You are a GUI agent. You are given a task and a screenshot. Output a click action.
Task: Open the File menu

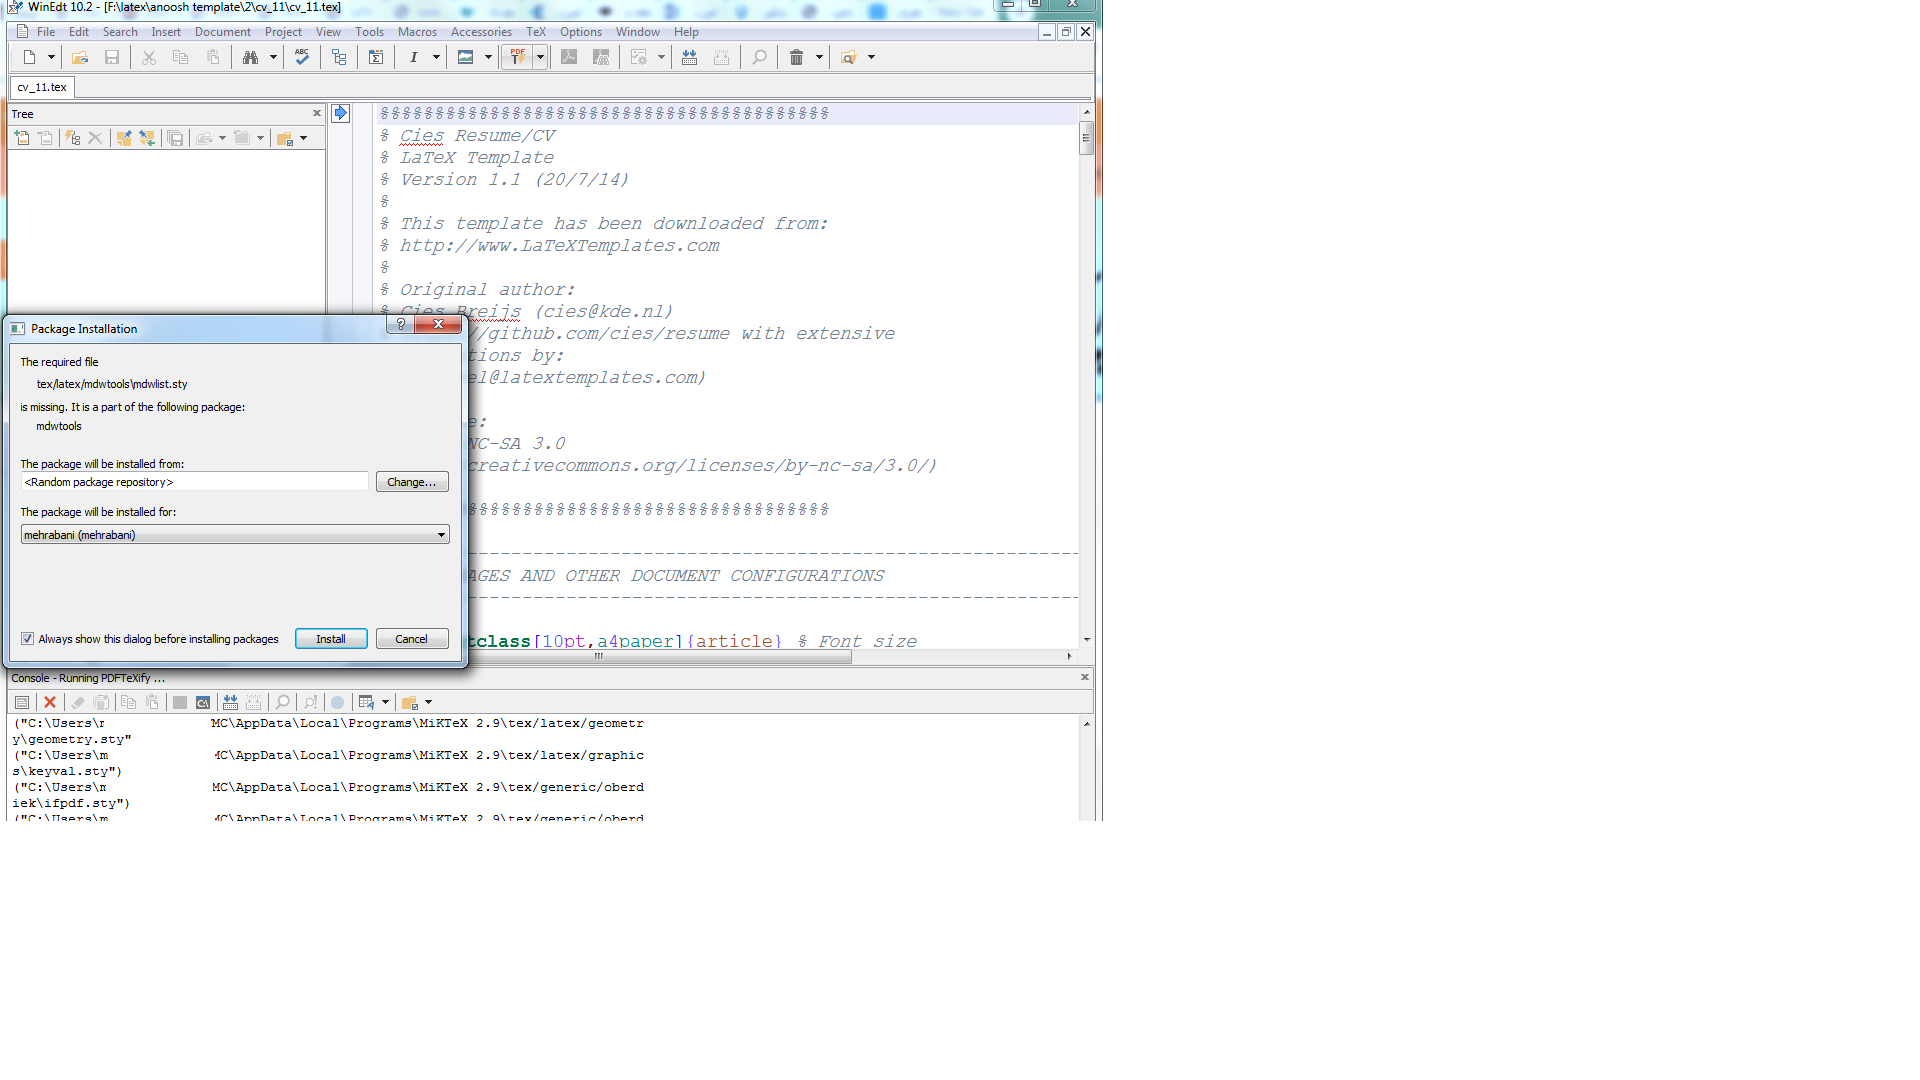tap(46, 32)
